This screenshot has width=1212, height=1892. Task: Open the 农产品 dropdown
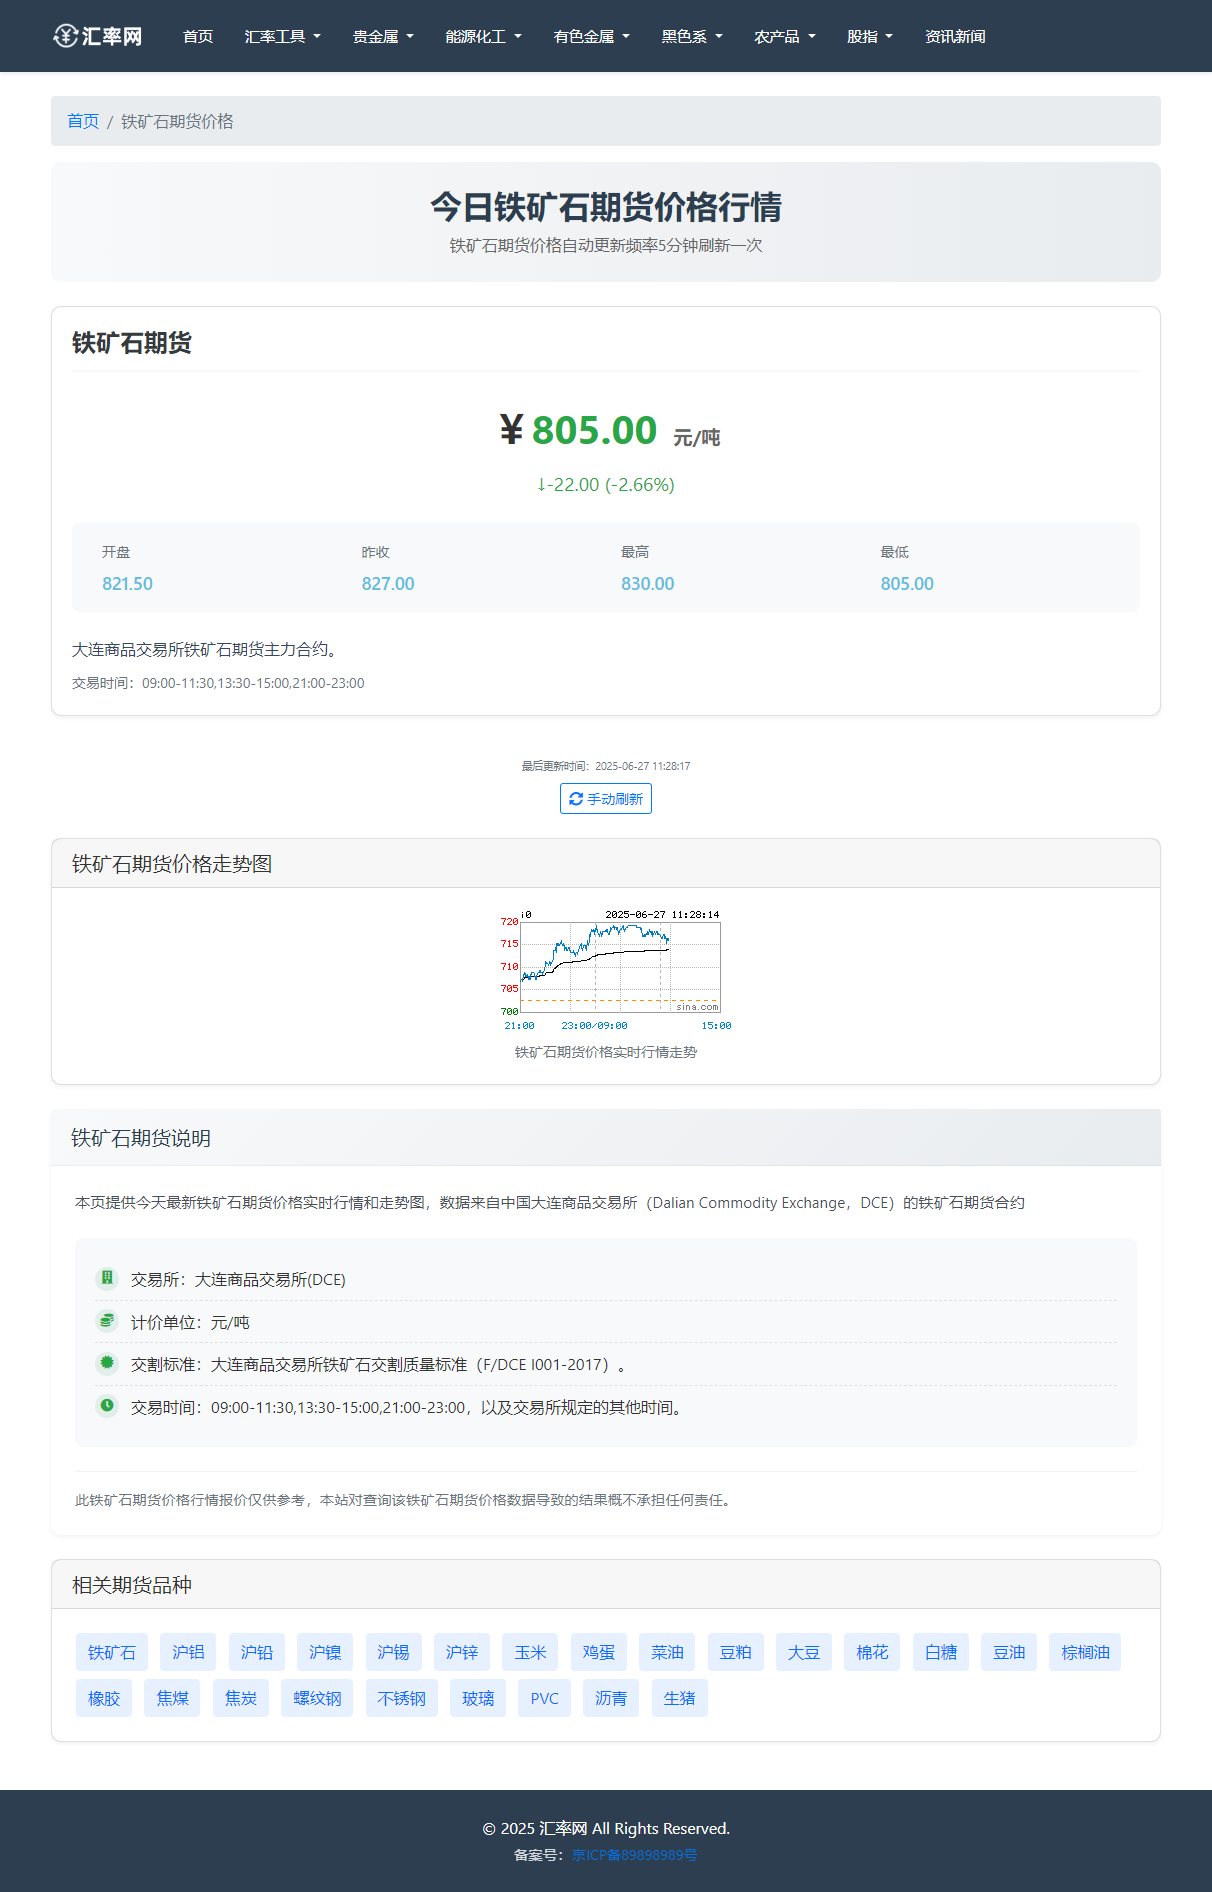[x=784, y=37]
